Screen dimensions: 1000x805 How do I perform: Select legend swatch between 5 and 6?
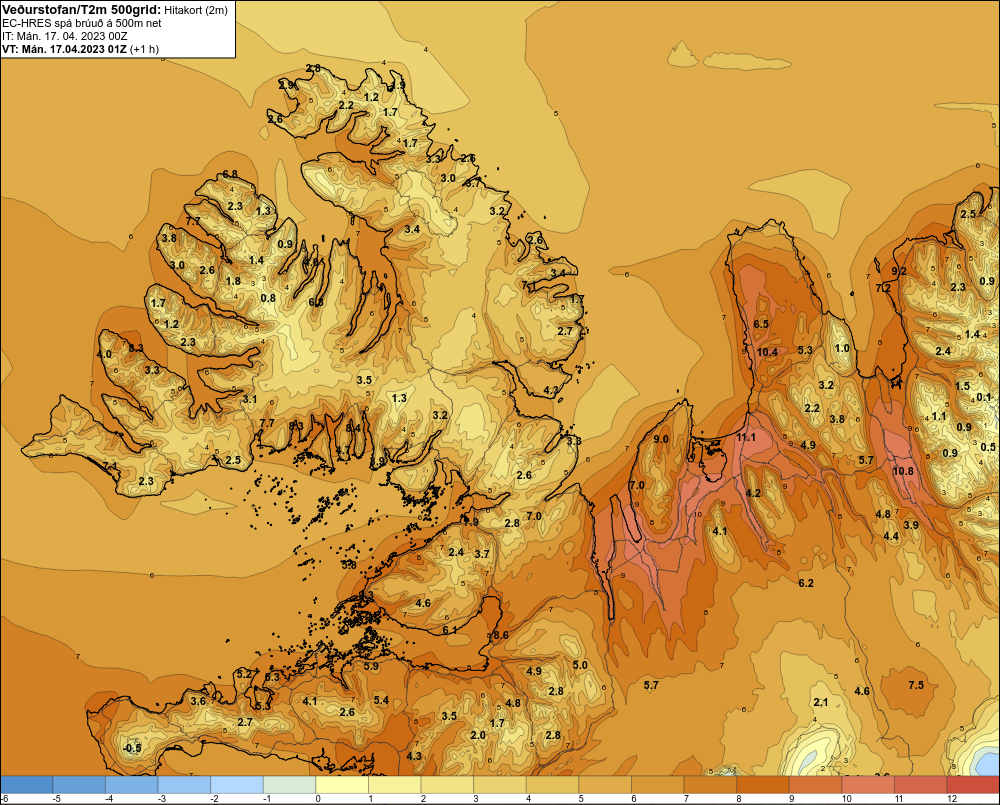[x=605, y=784]
